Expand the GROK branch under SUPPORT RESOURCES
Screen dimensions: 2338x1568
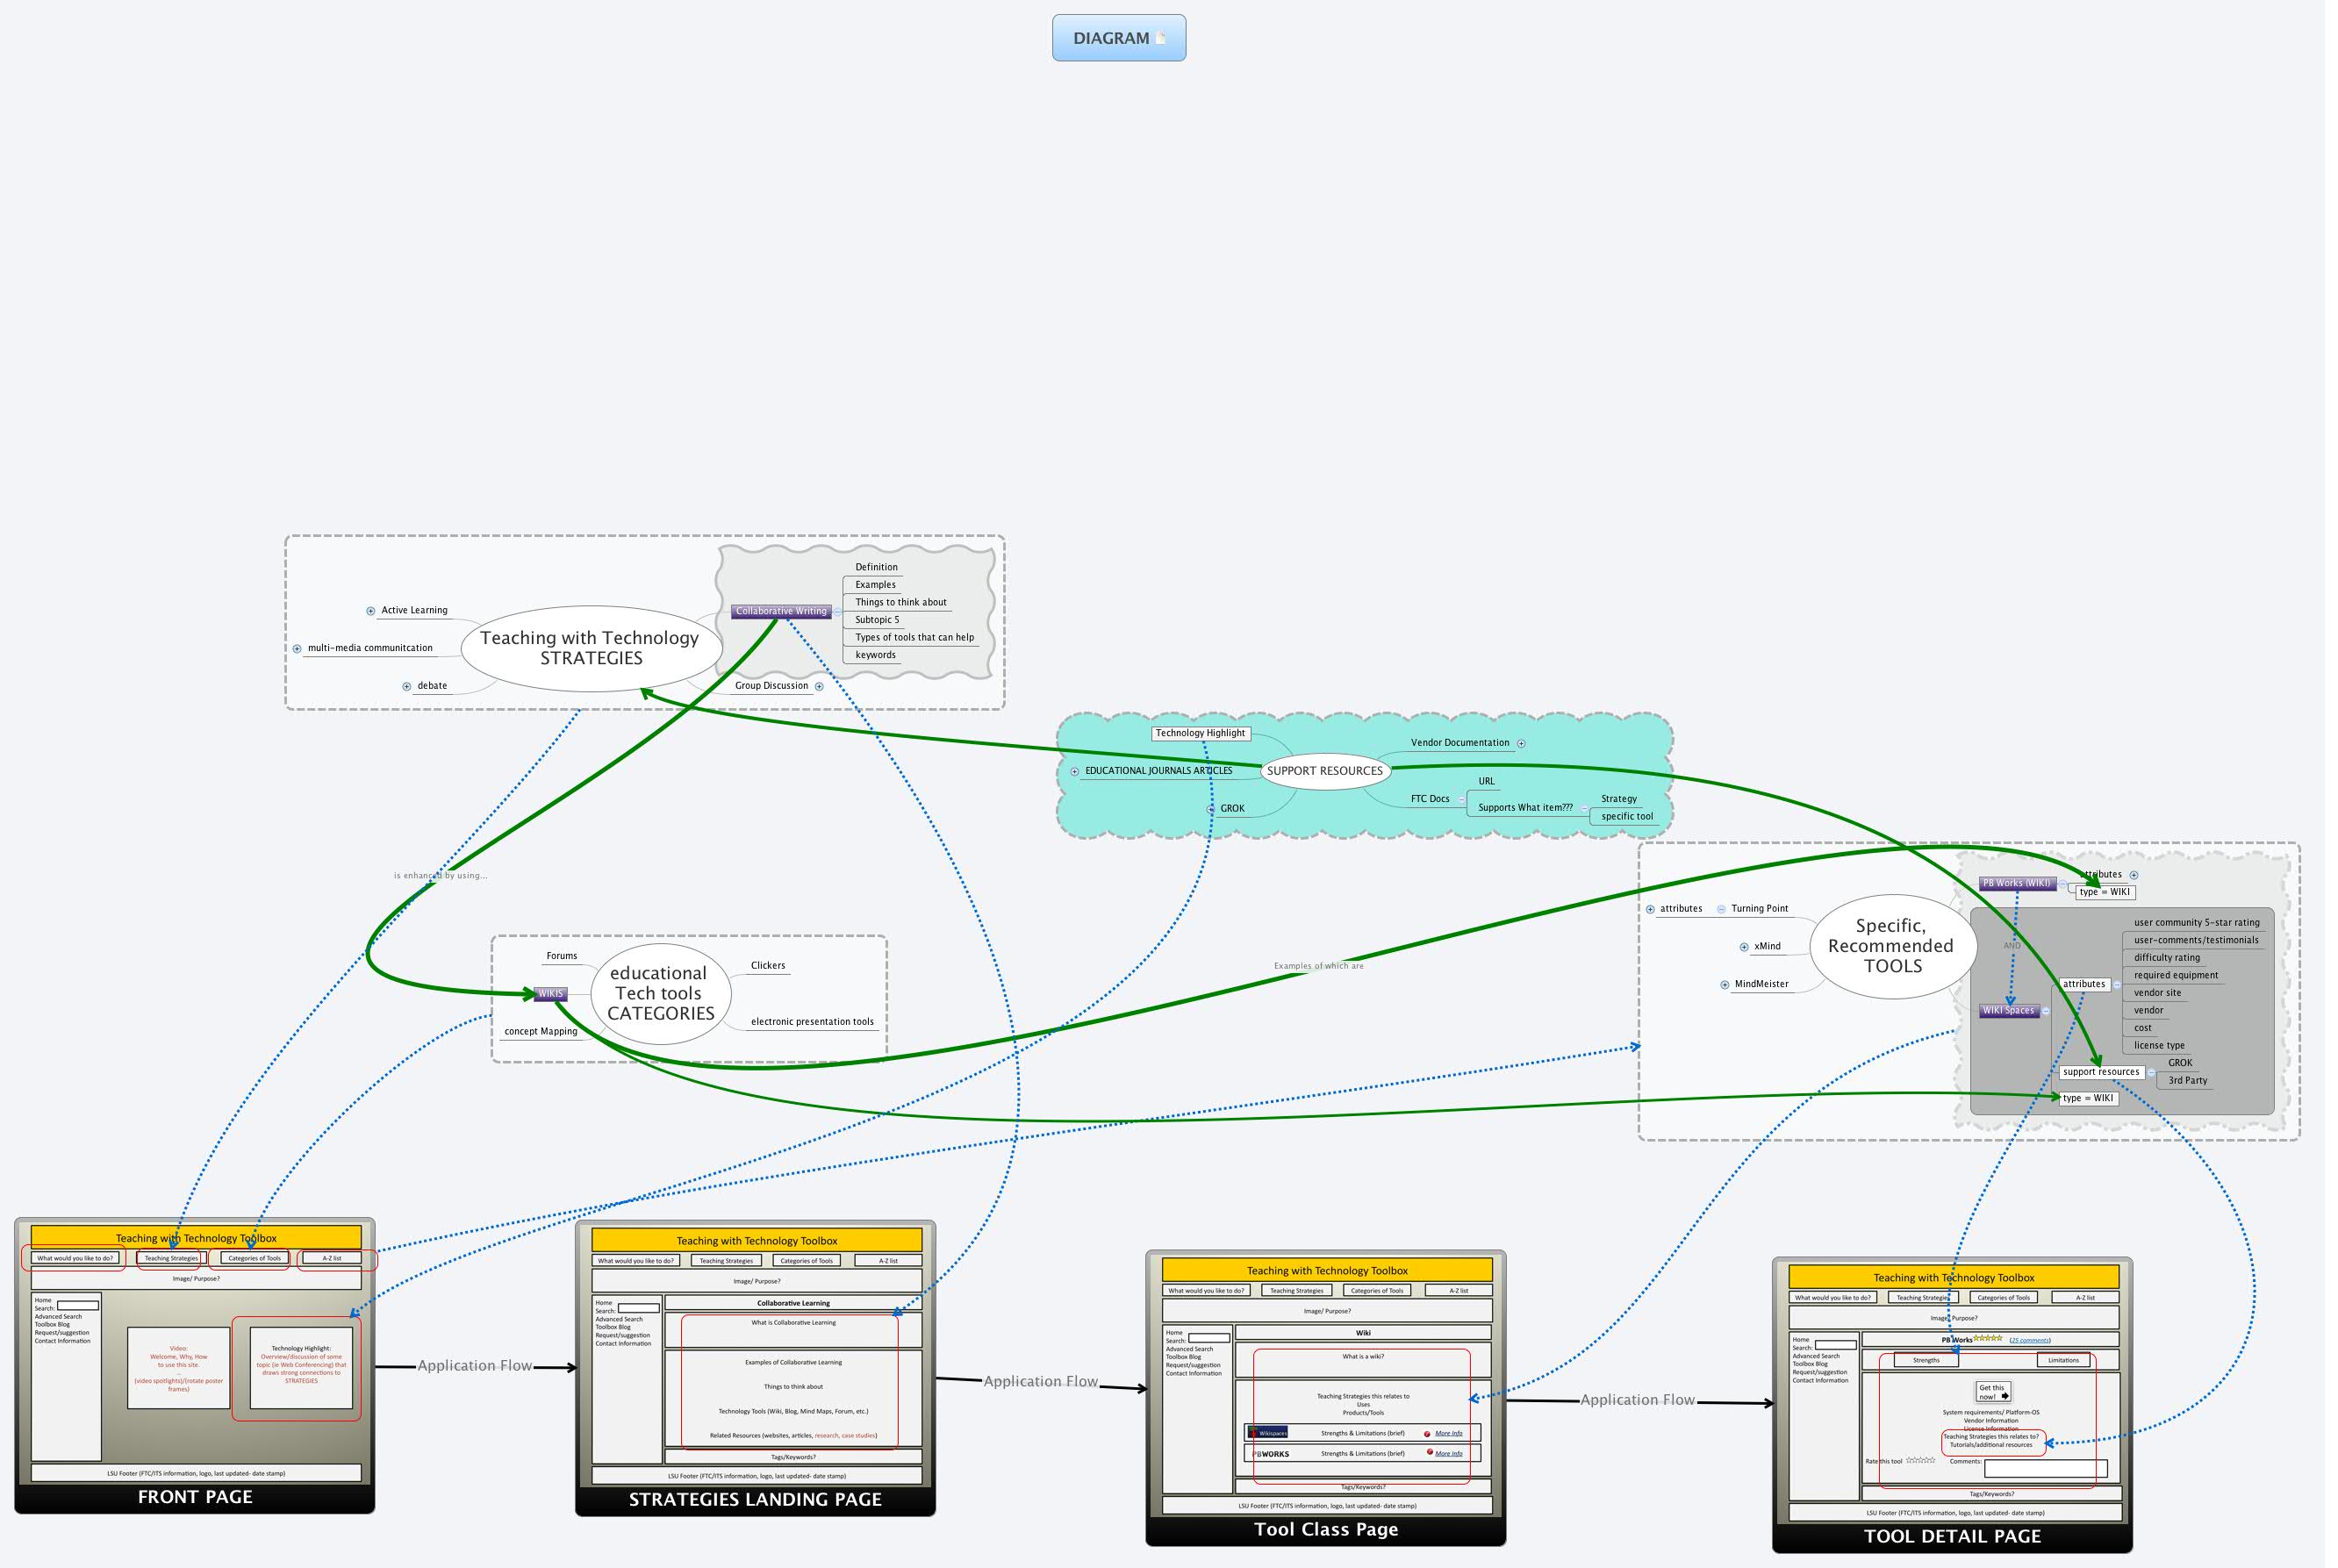point(1210,808)
